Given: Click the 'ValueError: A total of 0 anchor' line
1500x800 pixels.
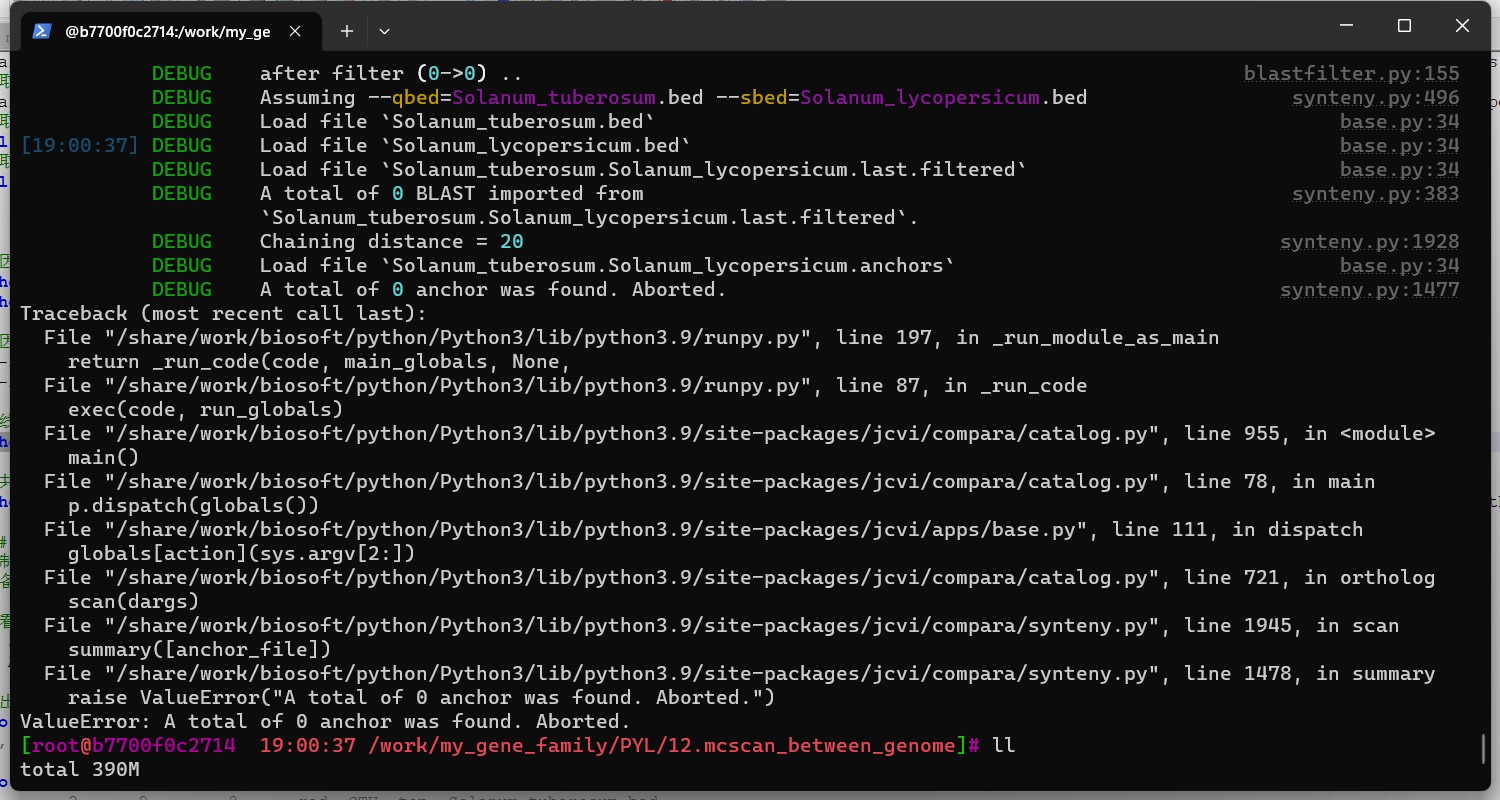Looking at the screenshot, I should (325, 721).
